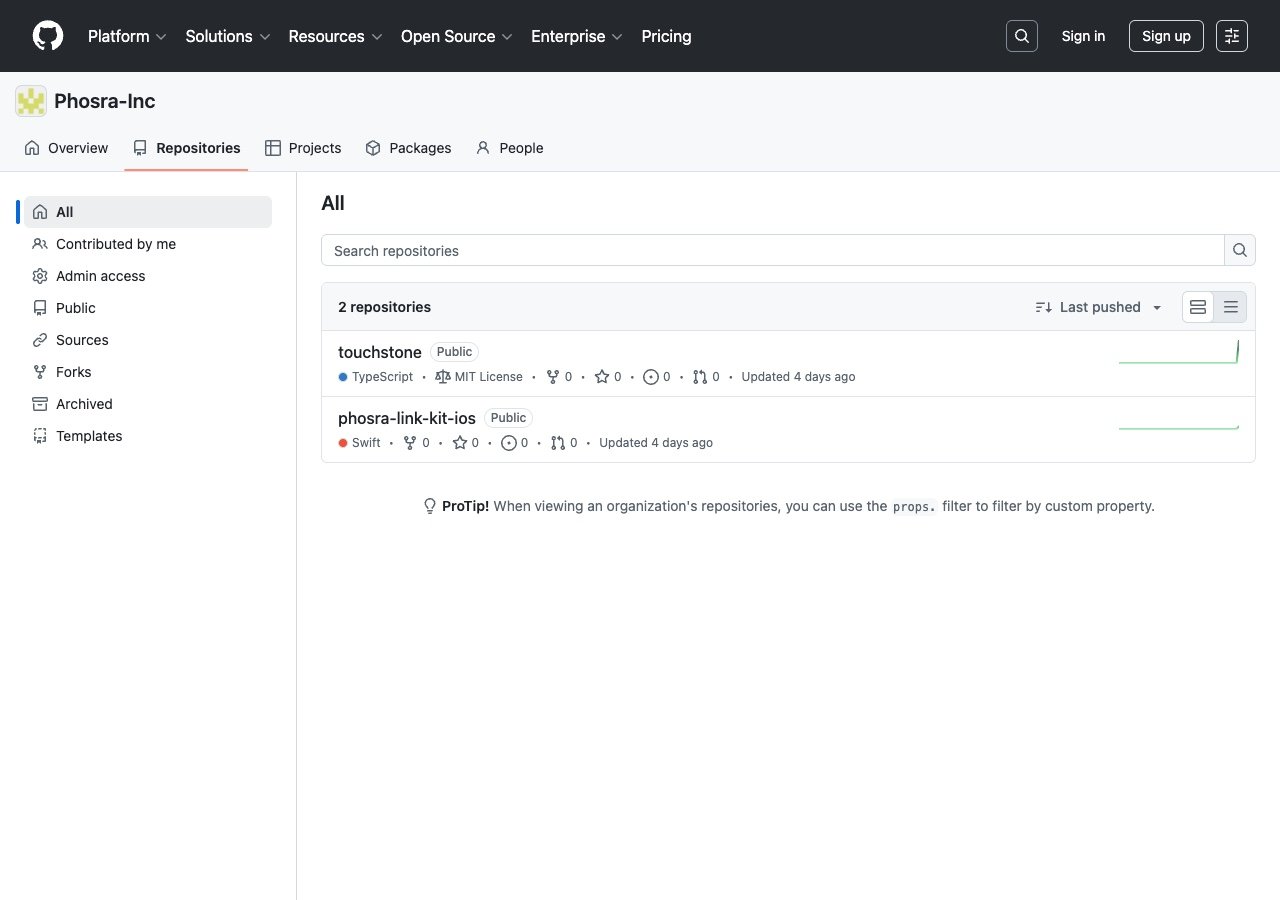Click the Phosra-Inc organization avatar

(x=31, y=101)
